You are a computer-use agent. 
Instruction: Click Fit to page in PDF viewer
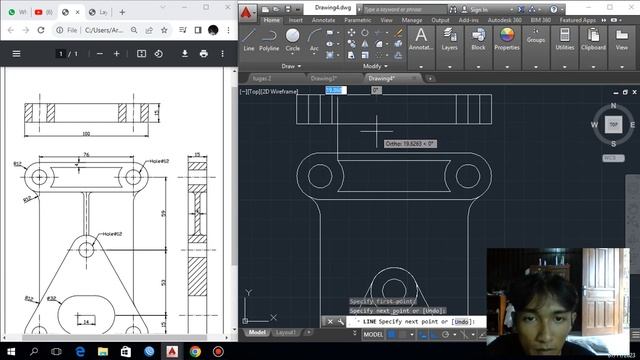(141, 53)
